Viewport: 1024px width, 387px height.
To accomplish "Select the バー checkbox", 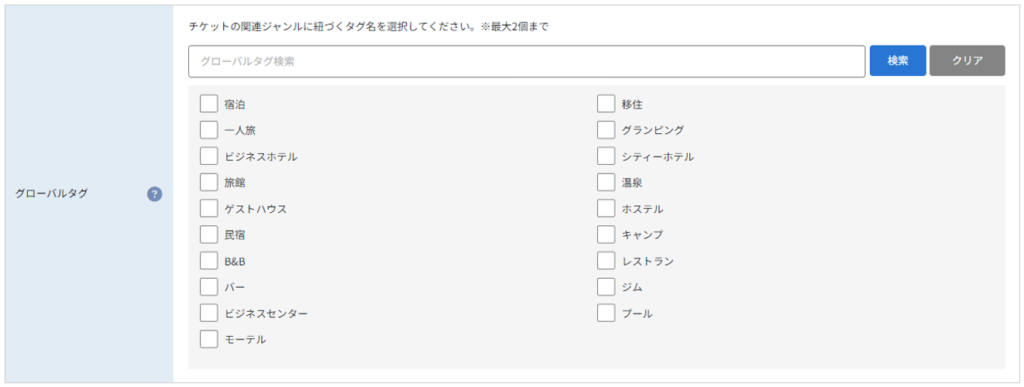I will 208,286.
